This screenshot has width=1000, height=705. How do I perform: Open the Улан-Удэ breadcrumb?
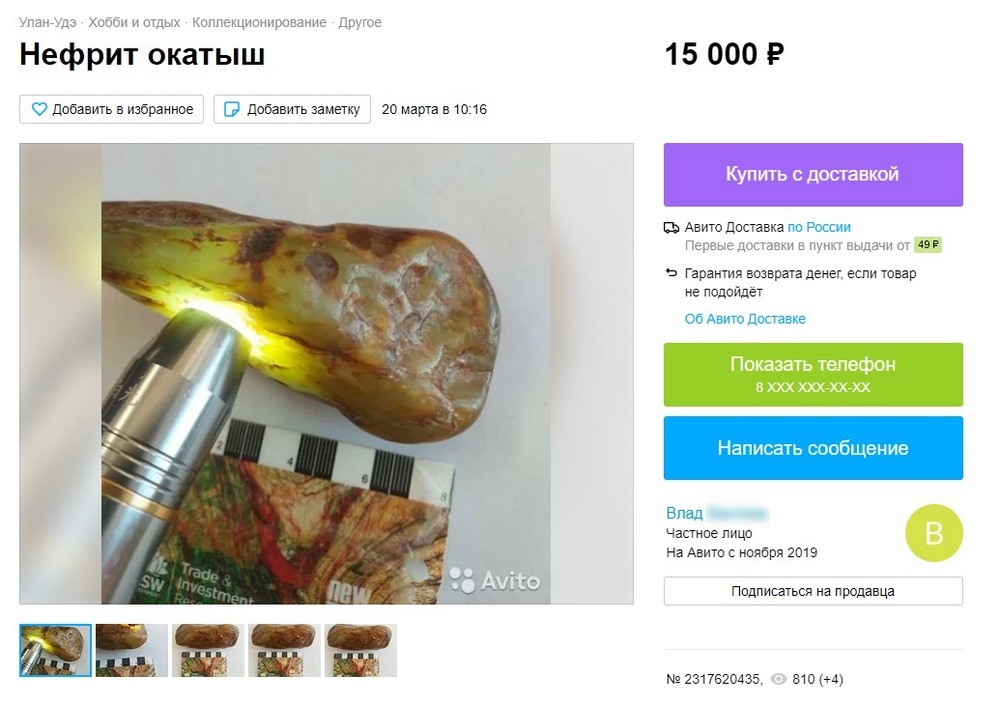click(47, 22)
